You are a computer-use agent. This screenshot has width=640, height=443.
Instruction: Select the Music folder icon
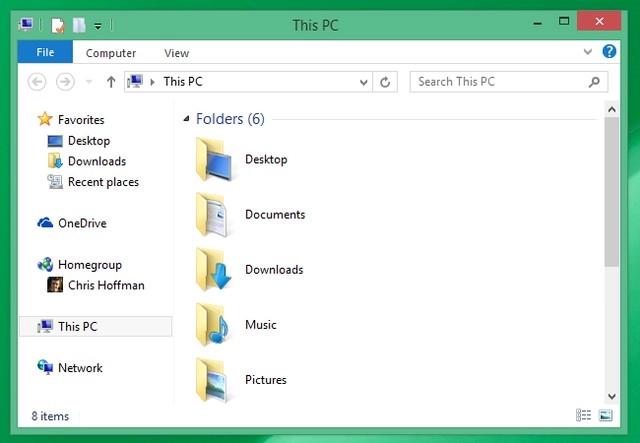(x=213, y=325)
